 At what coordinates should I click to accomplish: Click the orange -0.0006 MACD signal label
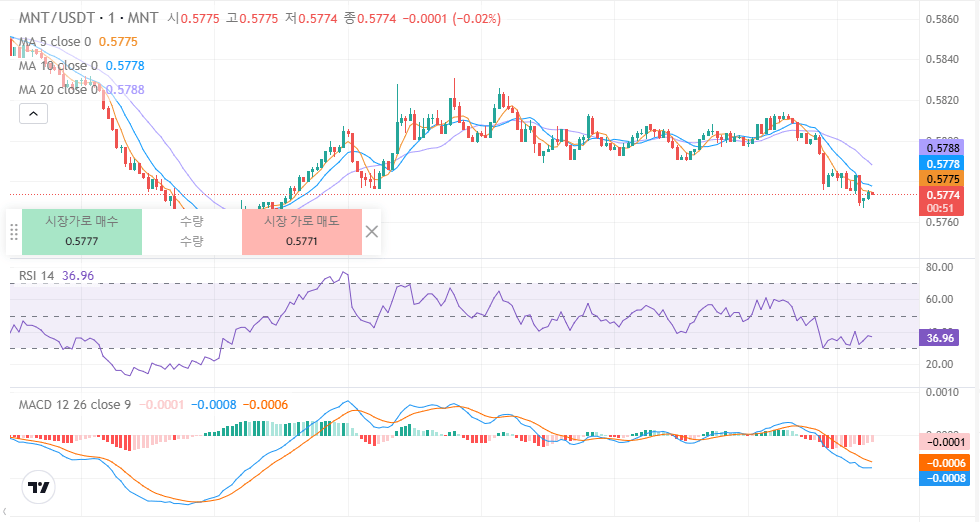[x=944, y=463]
